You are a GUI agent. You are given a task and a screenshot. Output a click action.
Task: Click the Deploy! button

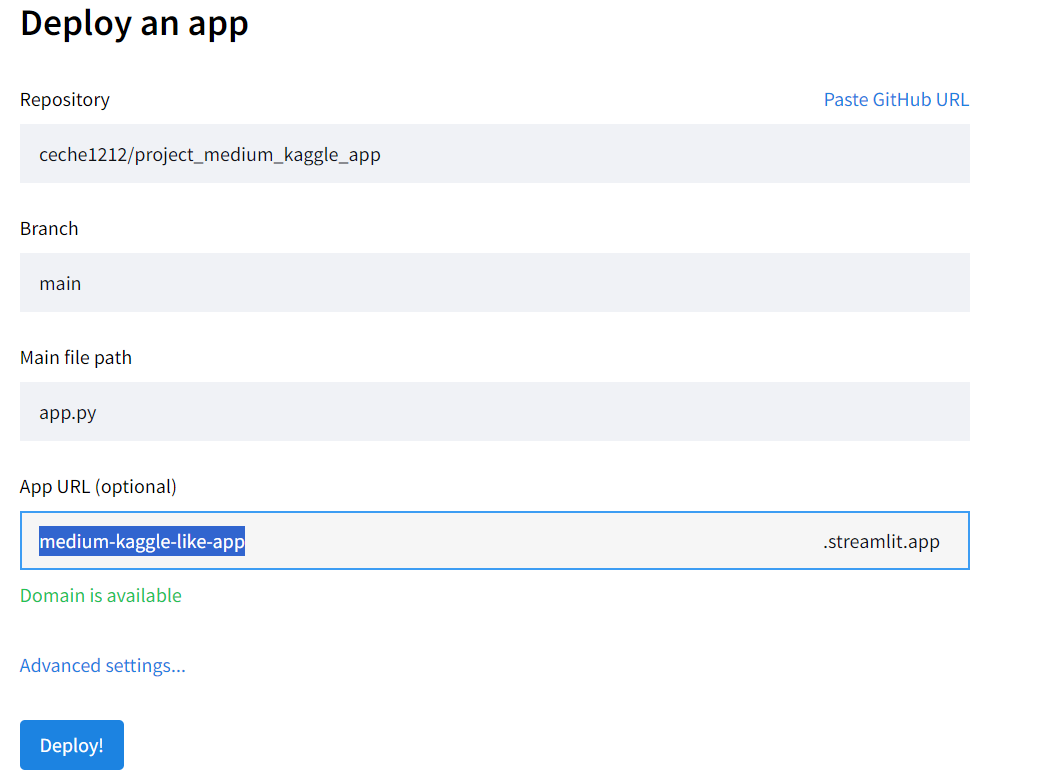pyautogui.click(x=72, y=745)
